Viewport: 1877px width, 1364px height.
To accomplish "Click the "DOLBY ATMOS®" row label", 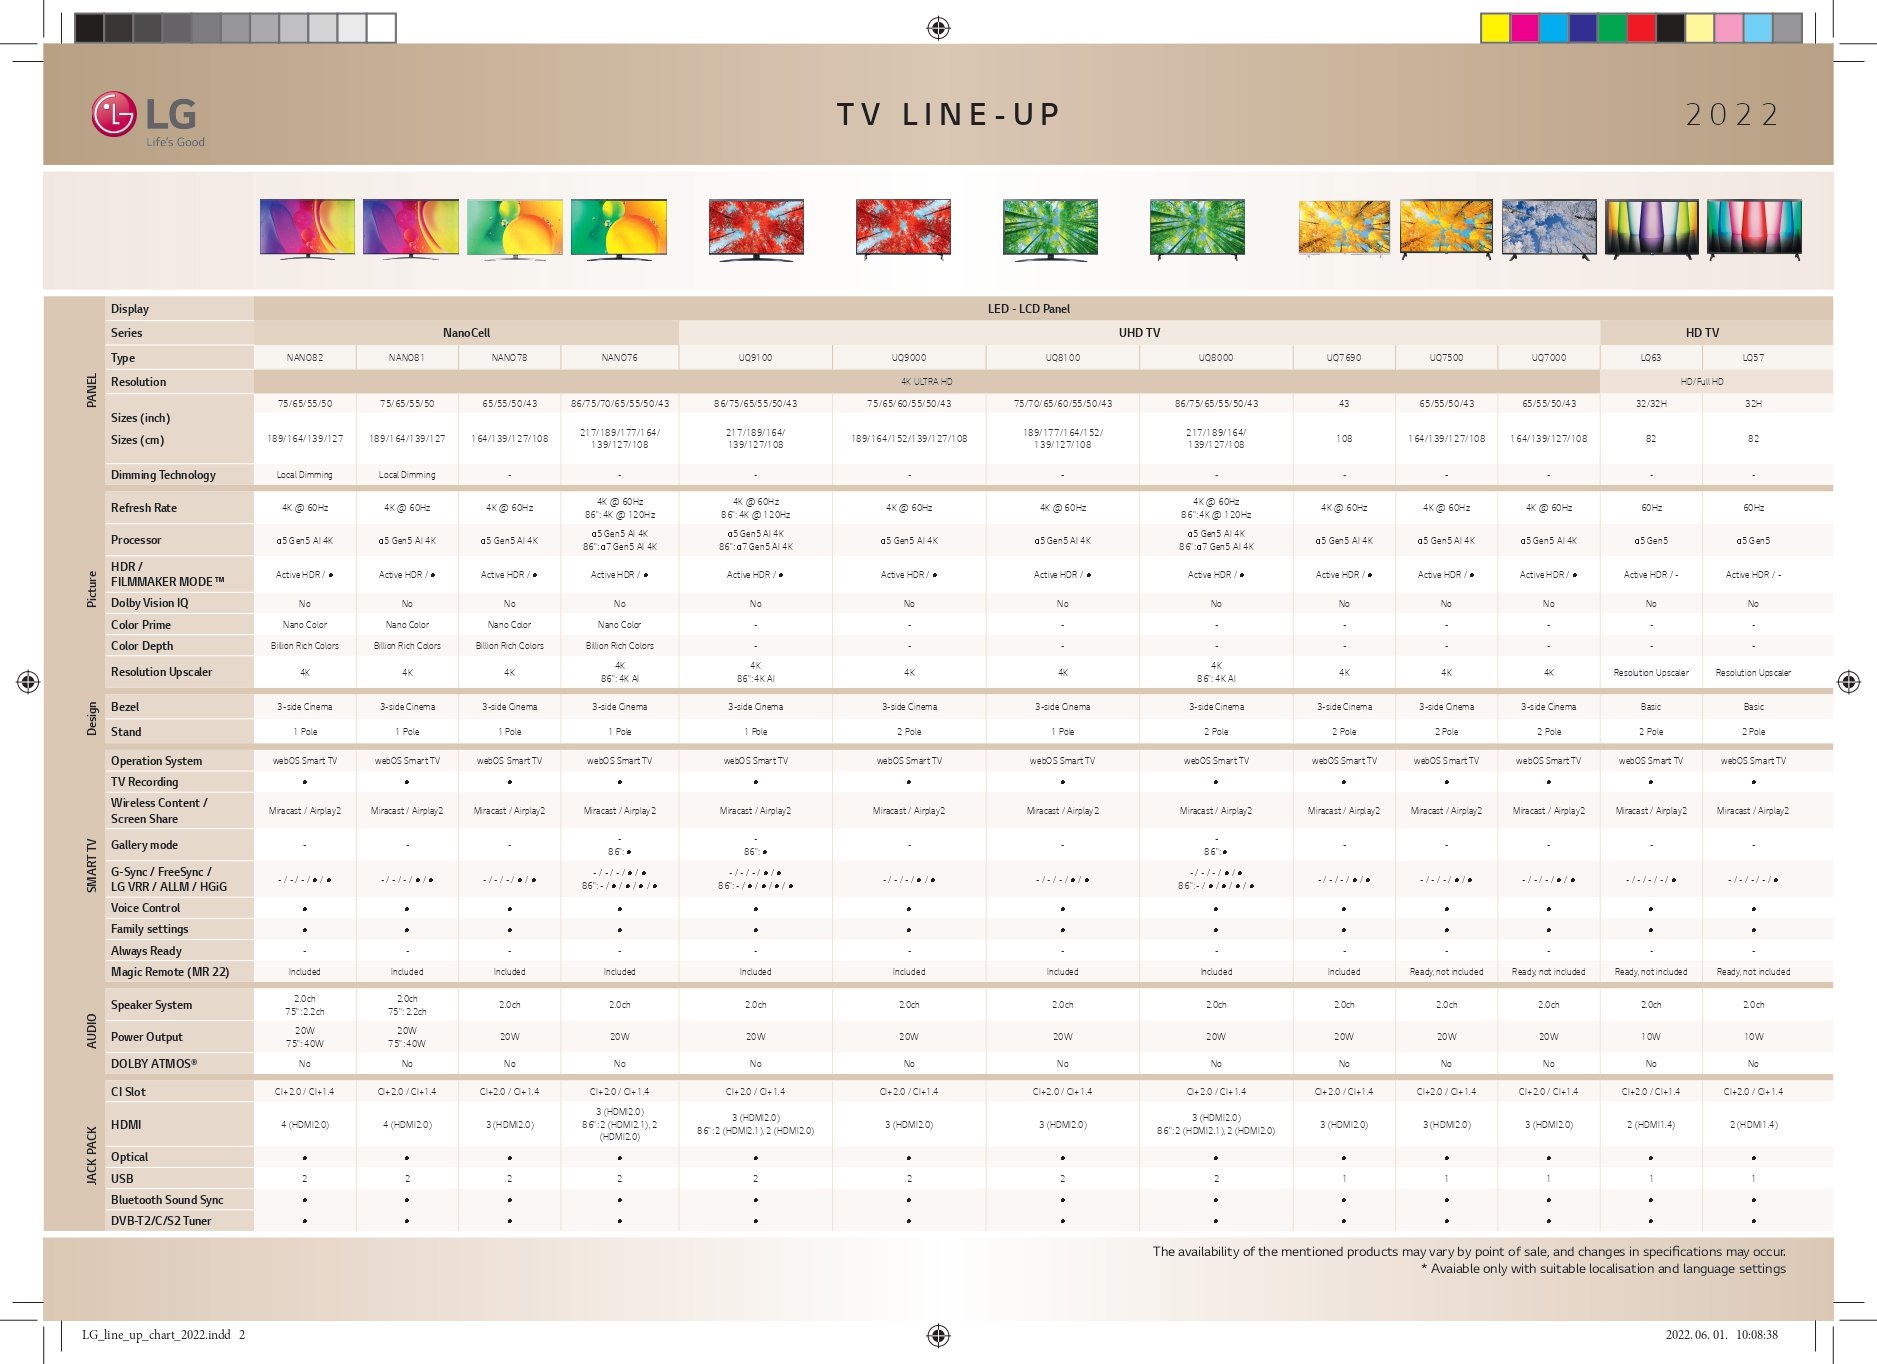I will (x=154, y=1064).
